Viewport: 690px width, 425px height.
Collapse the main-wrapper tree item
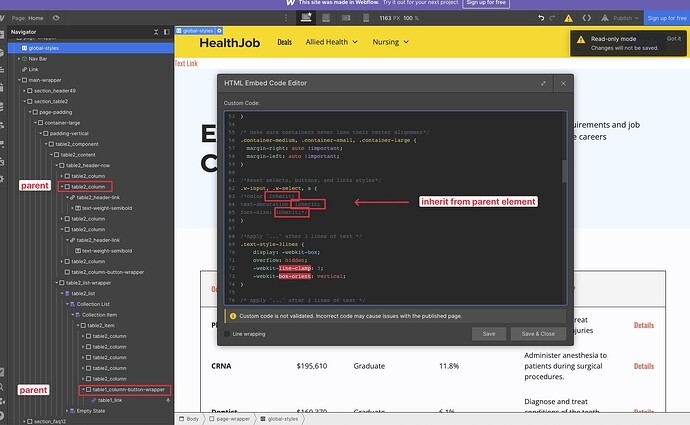(19, 80)
